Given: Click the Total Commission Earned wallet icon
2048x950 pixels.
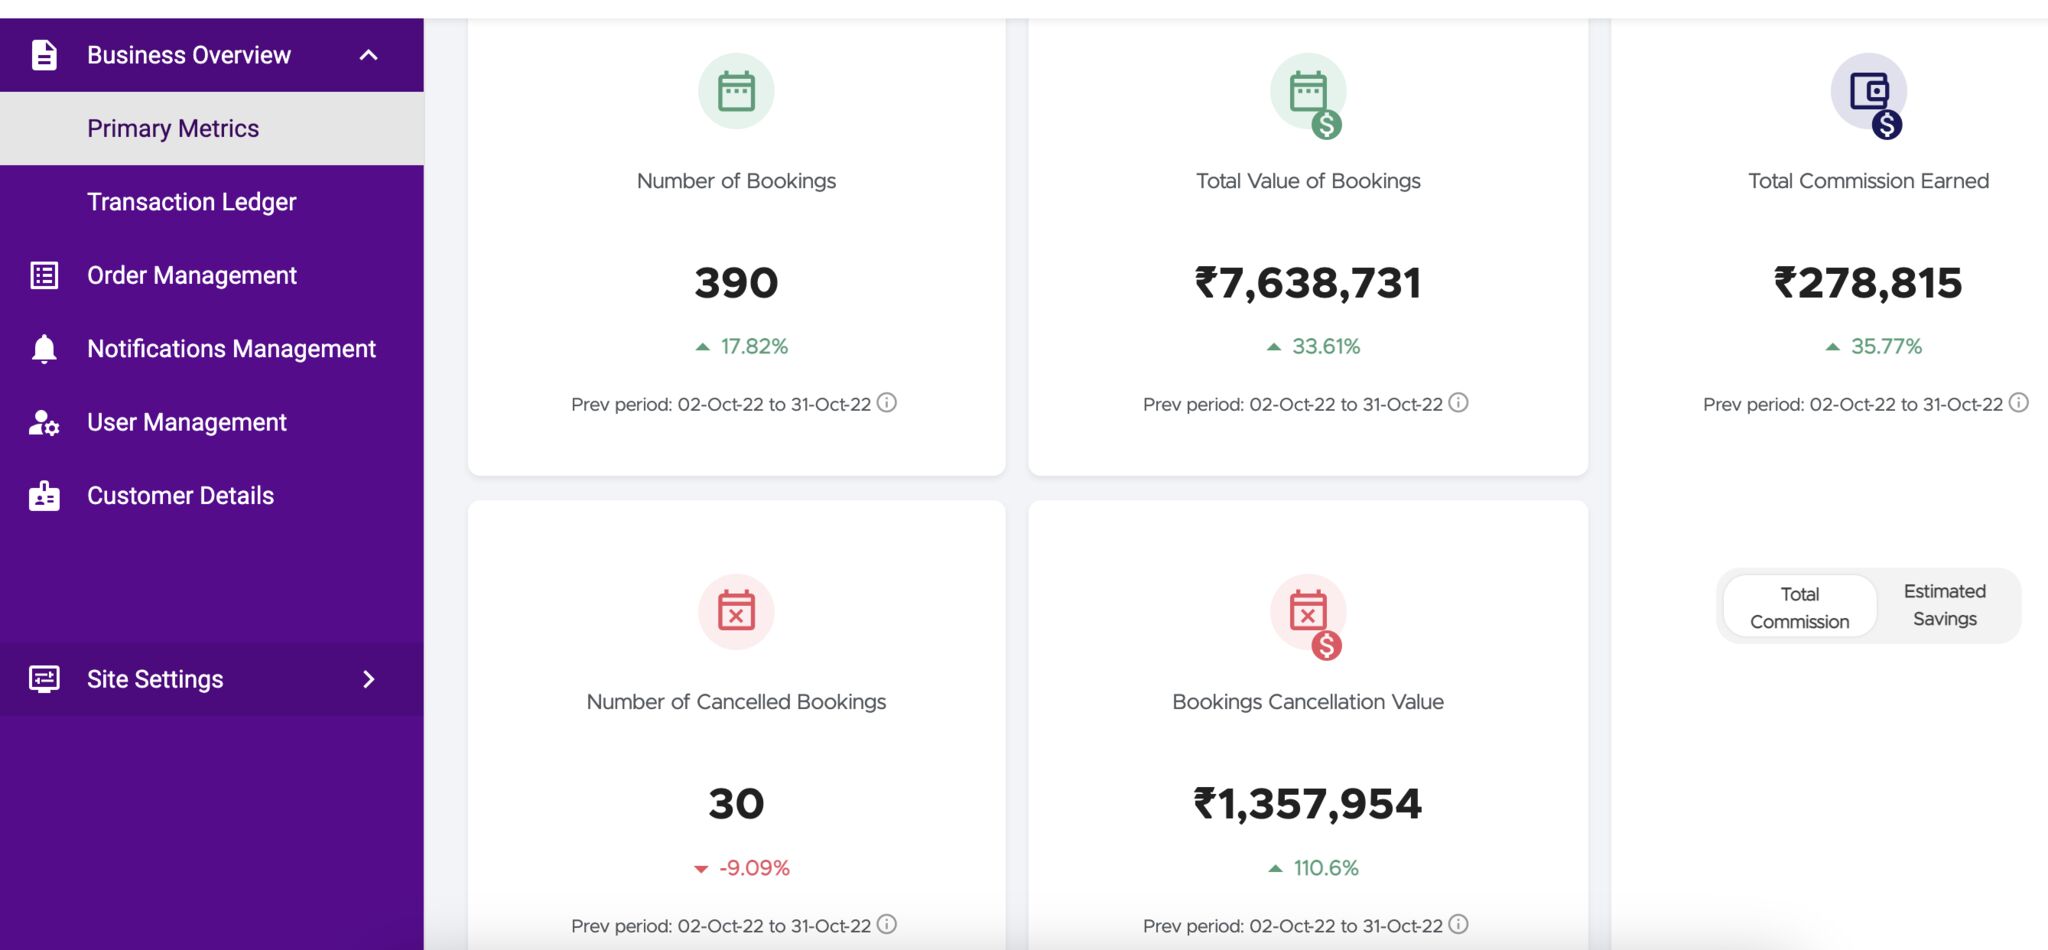Looking at the screenshot, I should pyautogui.click(x=1868, y=93).
